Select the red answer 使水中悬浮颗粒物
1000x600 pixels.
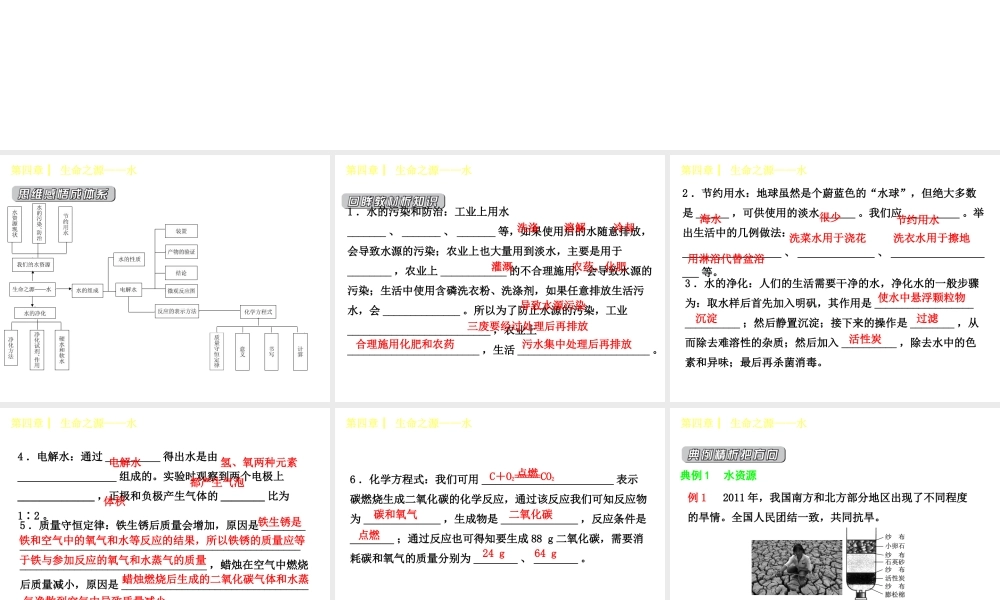(922, 297)
